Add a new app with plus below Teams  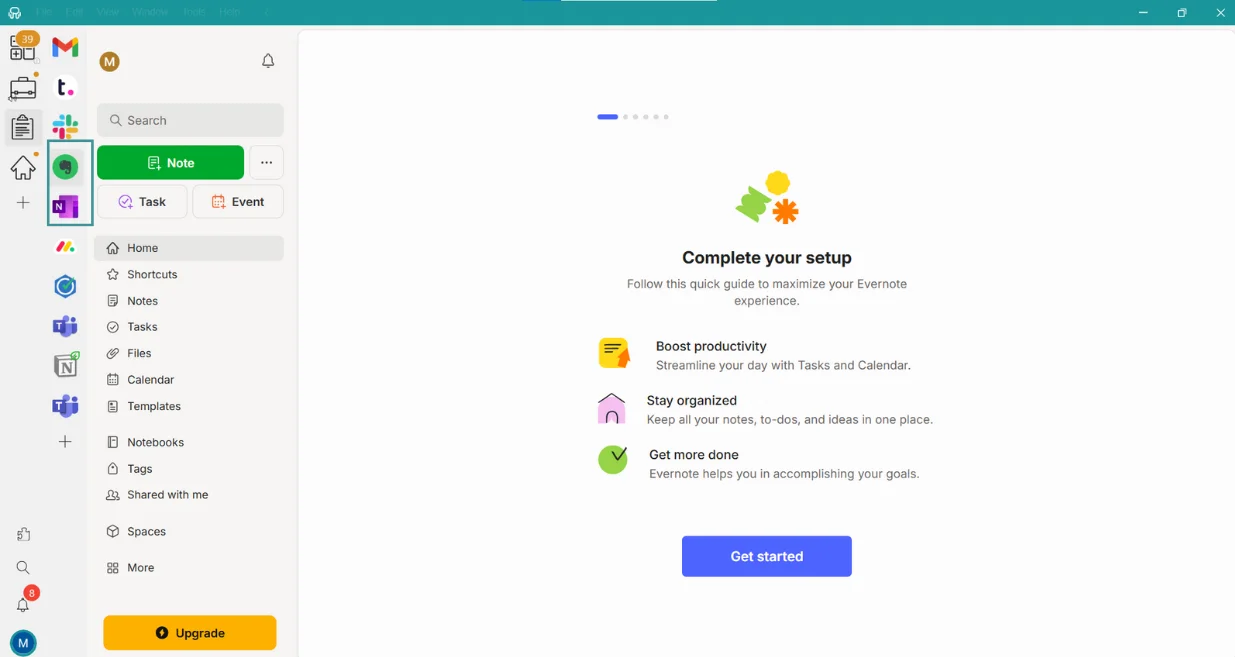coord(65,441)
